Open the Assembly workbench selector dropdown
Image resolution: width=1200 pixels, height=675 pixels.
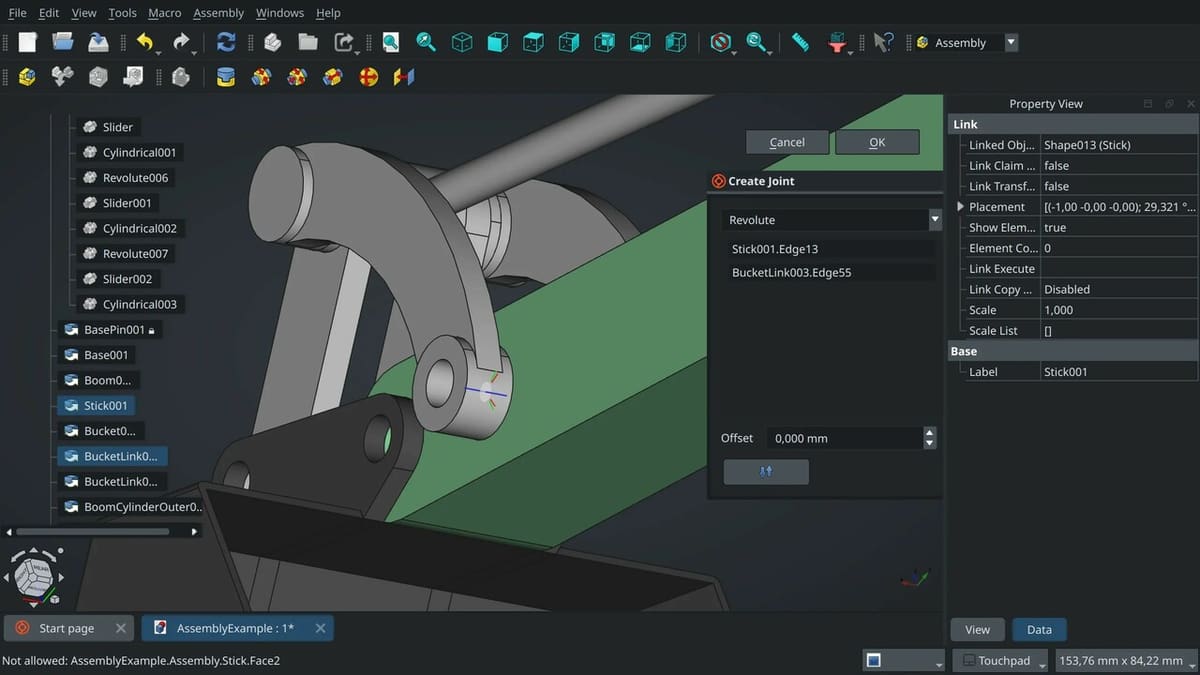[x=1011, y=42]
